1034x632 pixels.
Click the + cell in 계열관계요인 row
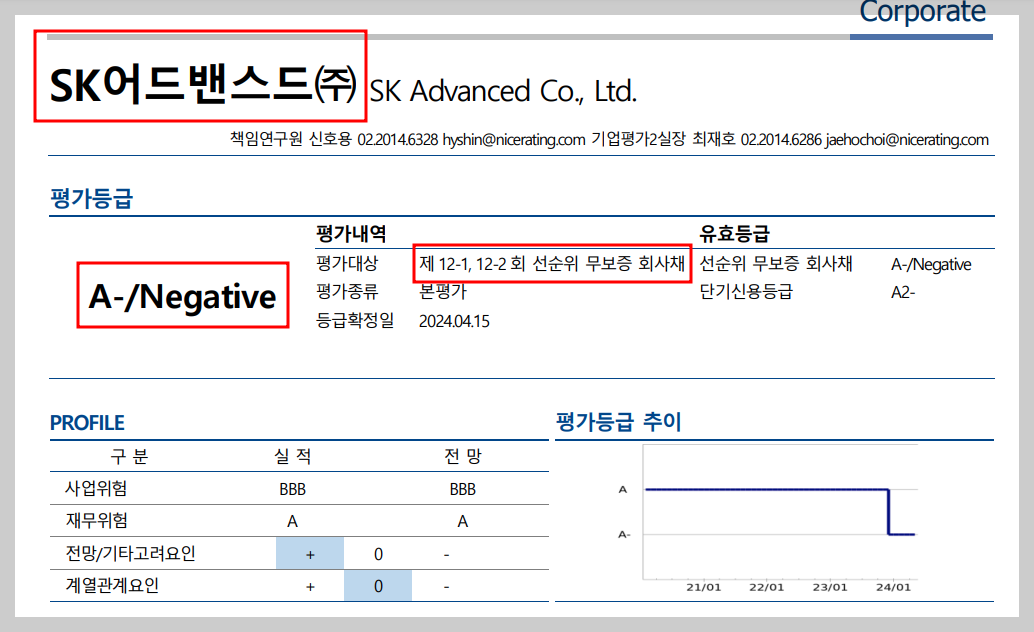coord(310,586)
